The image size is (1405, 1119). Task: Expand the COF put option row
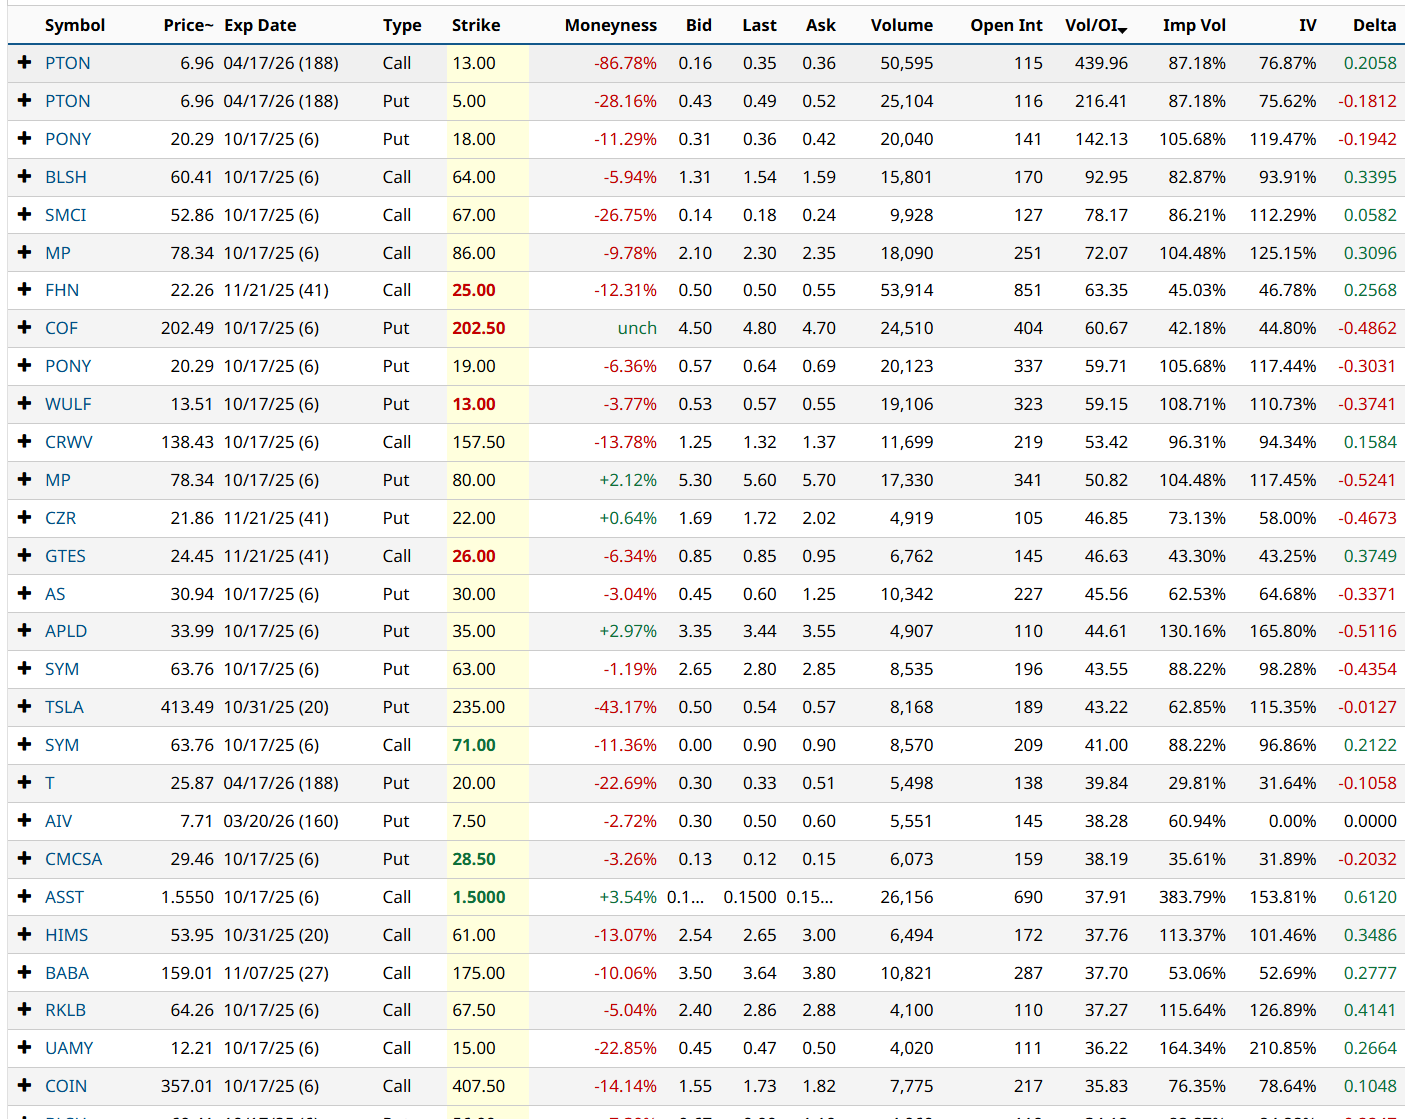[25, 327]
